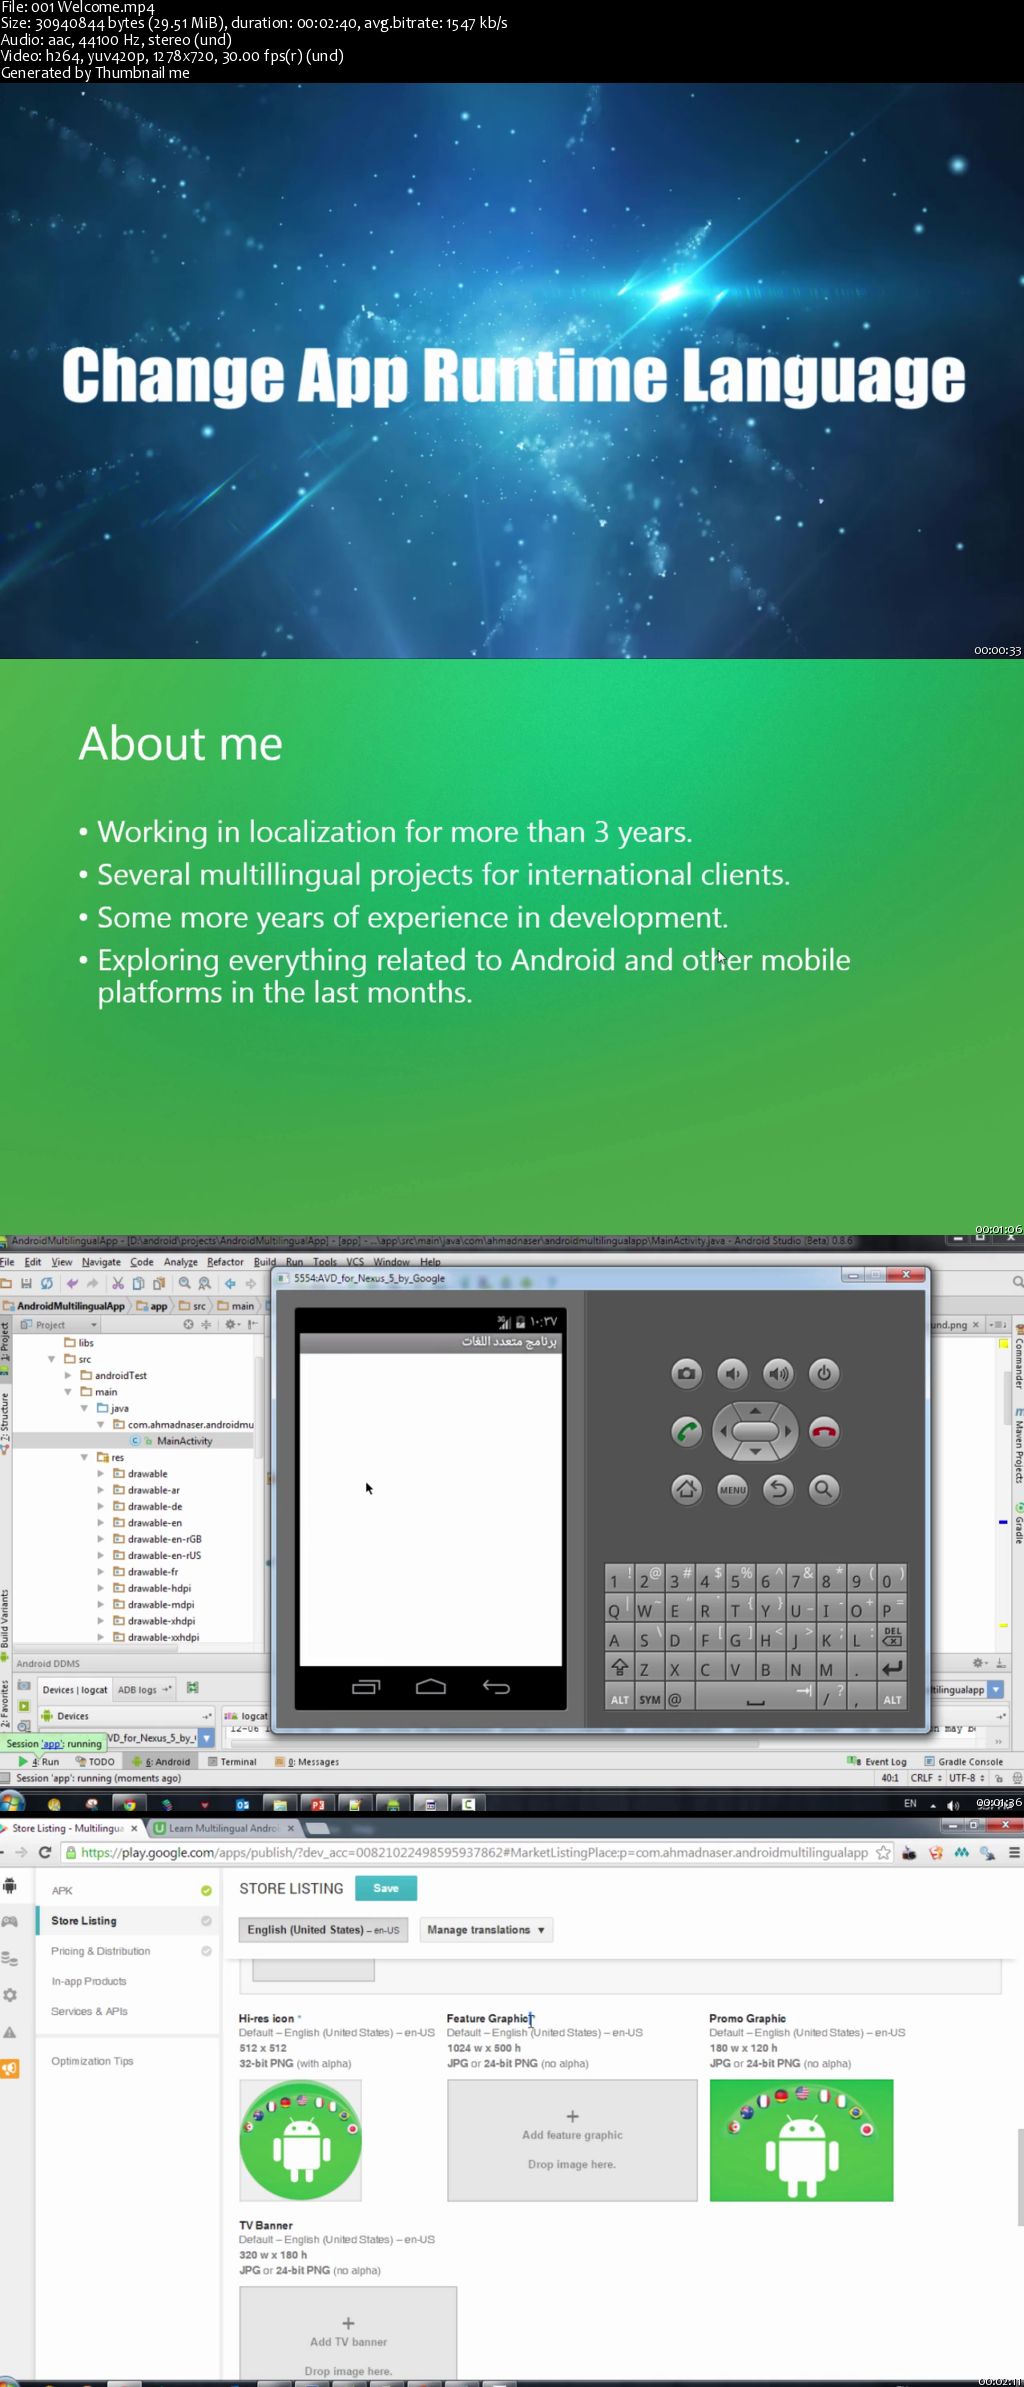This screenshot has height=2387, width=1024.
Task: Hit the emulator power button
Action: coord(824,1374)
